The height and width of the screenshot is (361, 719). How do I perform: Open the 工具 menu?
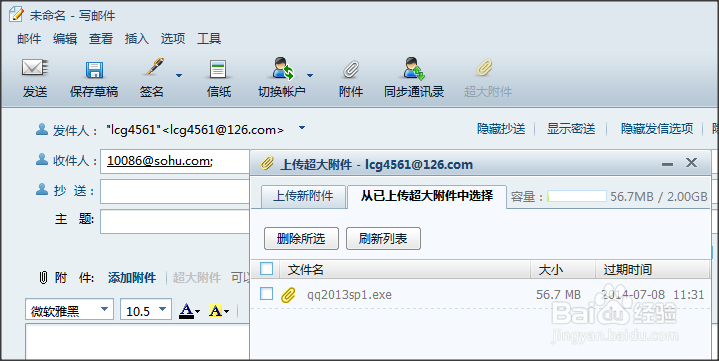point(209,39)
